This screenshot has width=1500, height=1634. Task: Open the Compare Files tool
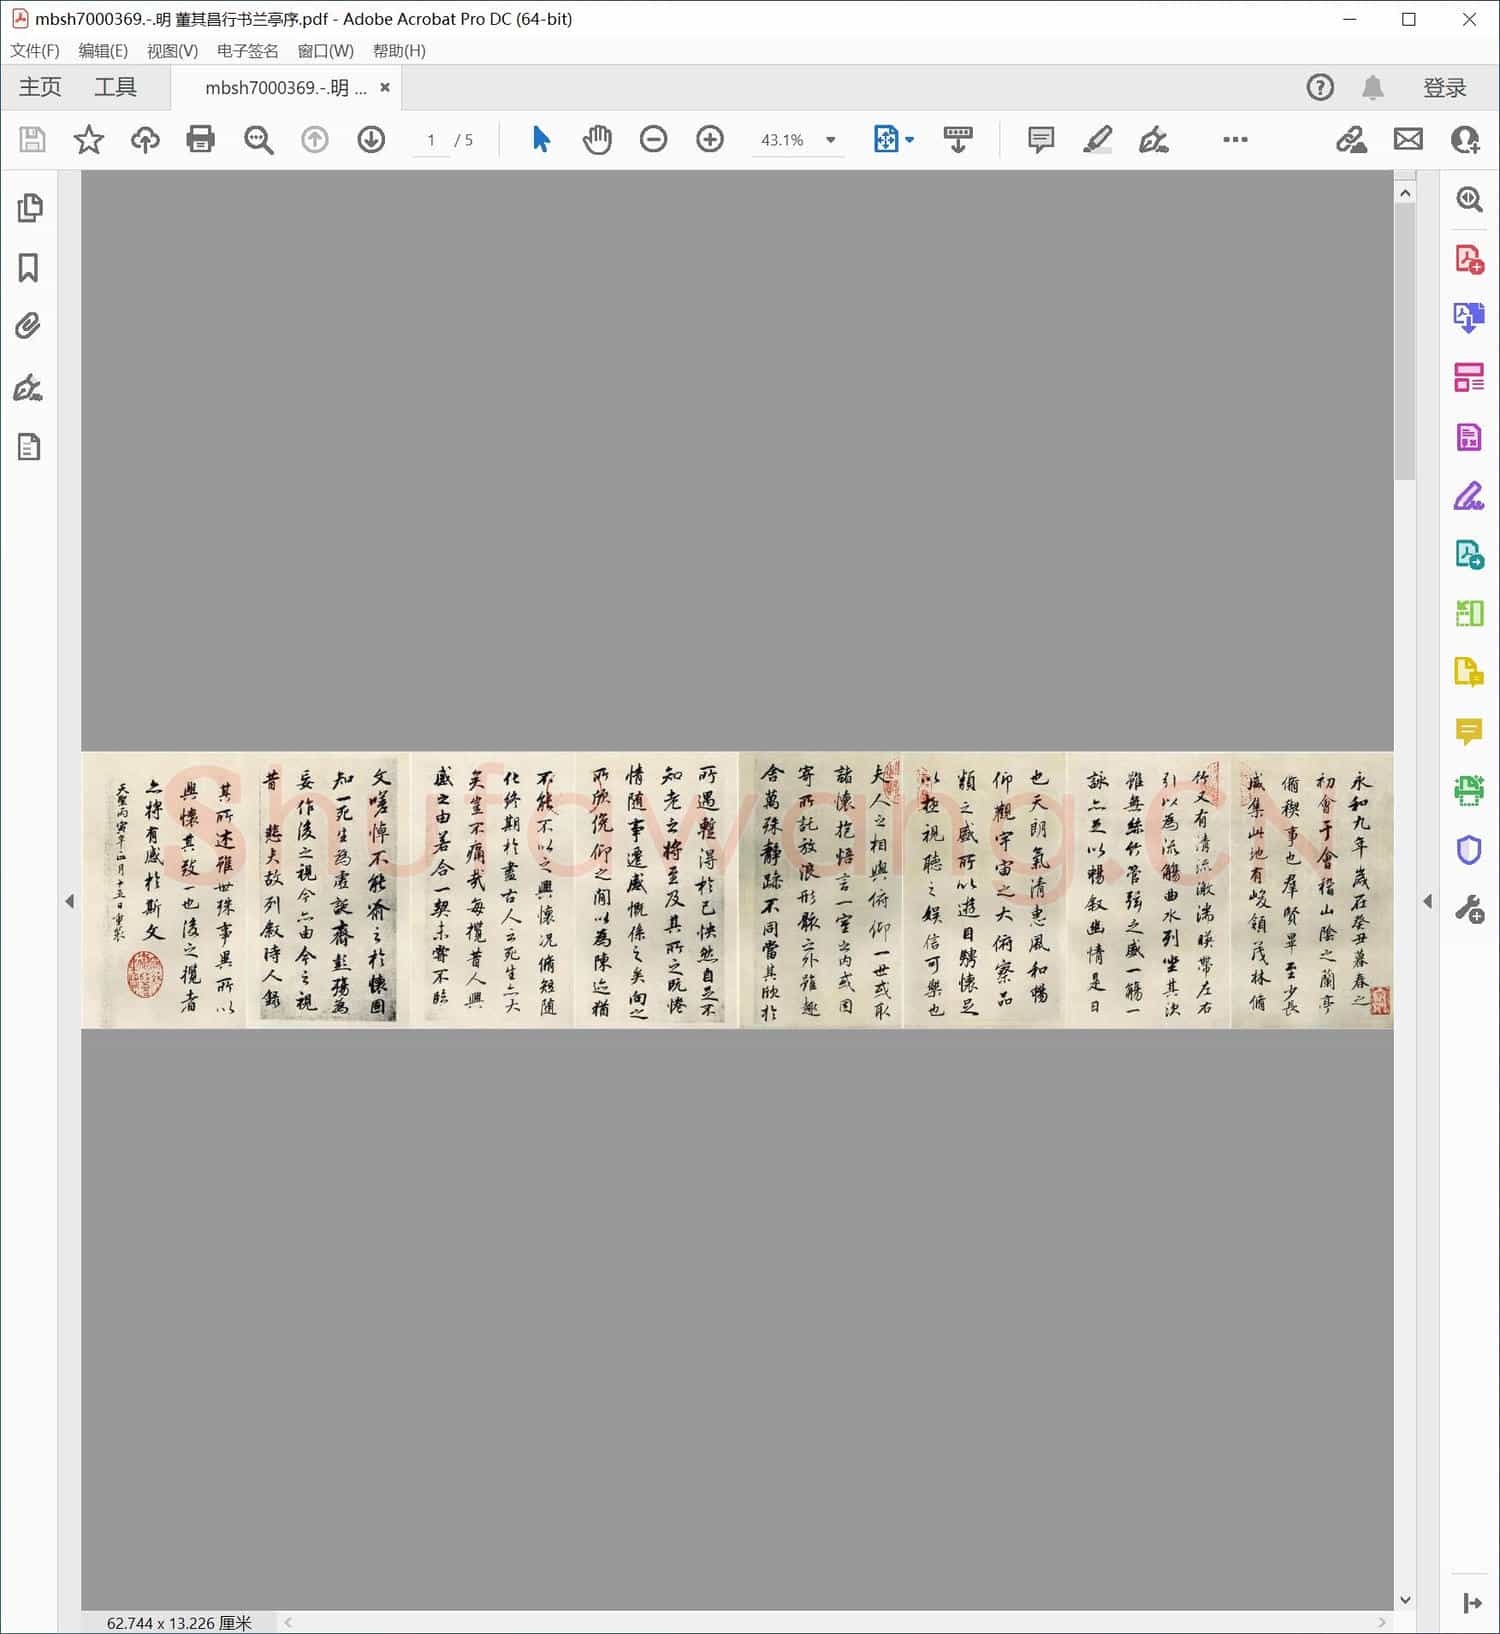[x=1469, y=613]
